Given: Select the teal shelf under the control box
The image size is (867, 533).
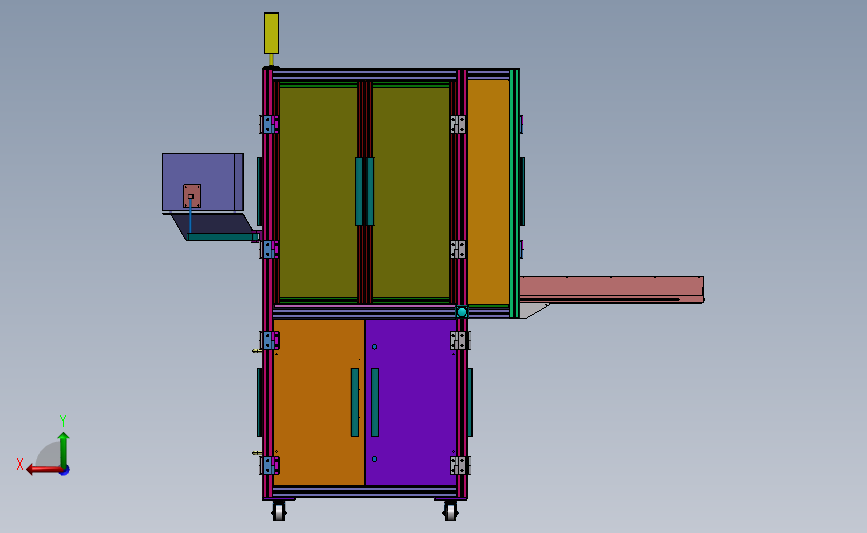Looking at the screenshot, I should coord(222,237).
